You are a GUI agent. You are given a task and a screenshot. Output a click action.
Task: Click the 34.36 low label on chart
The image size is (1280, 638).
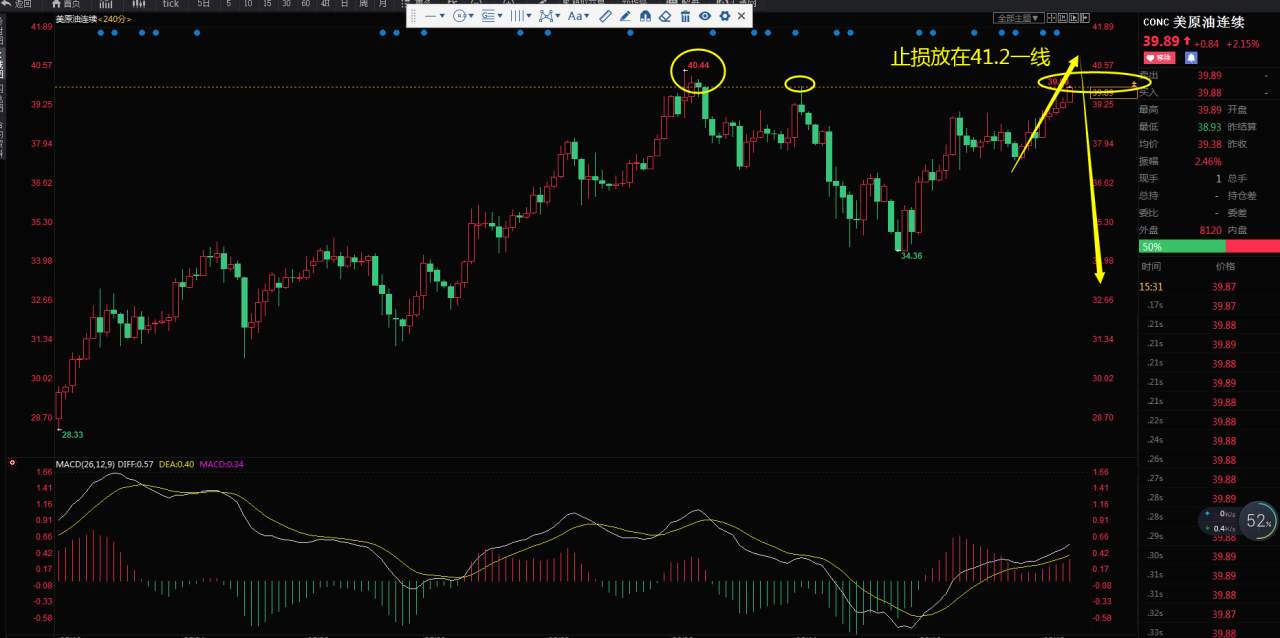pos(910,256)
